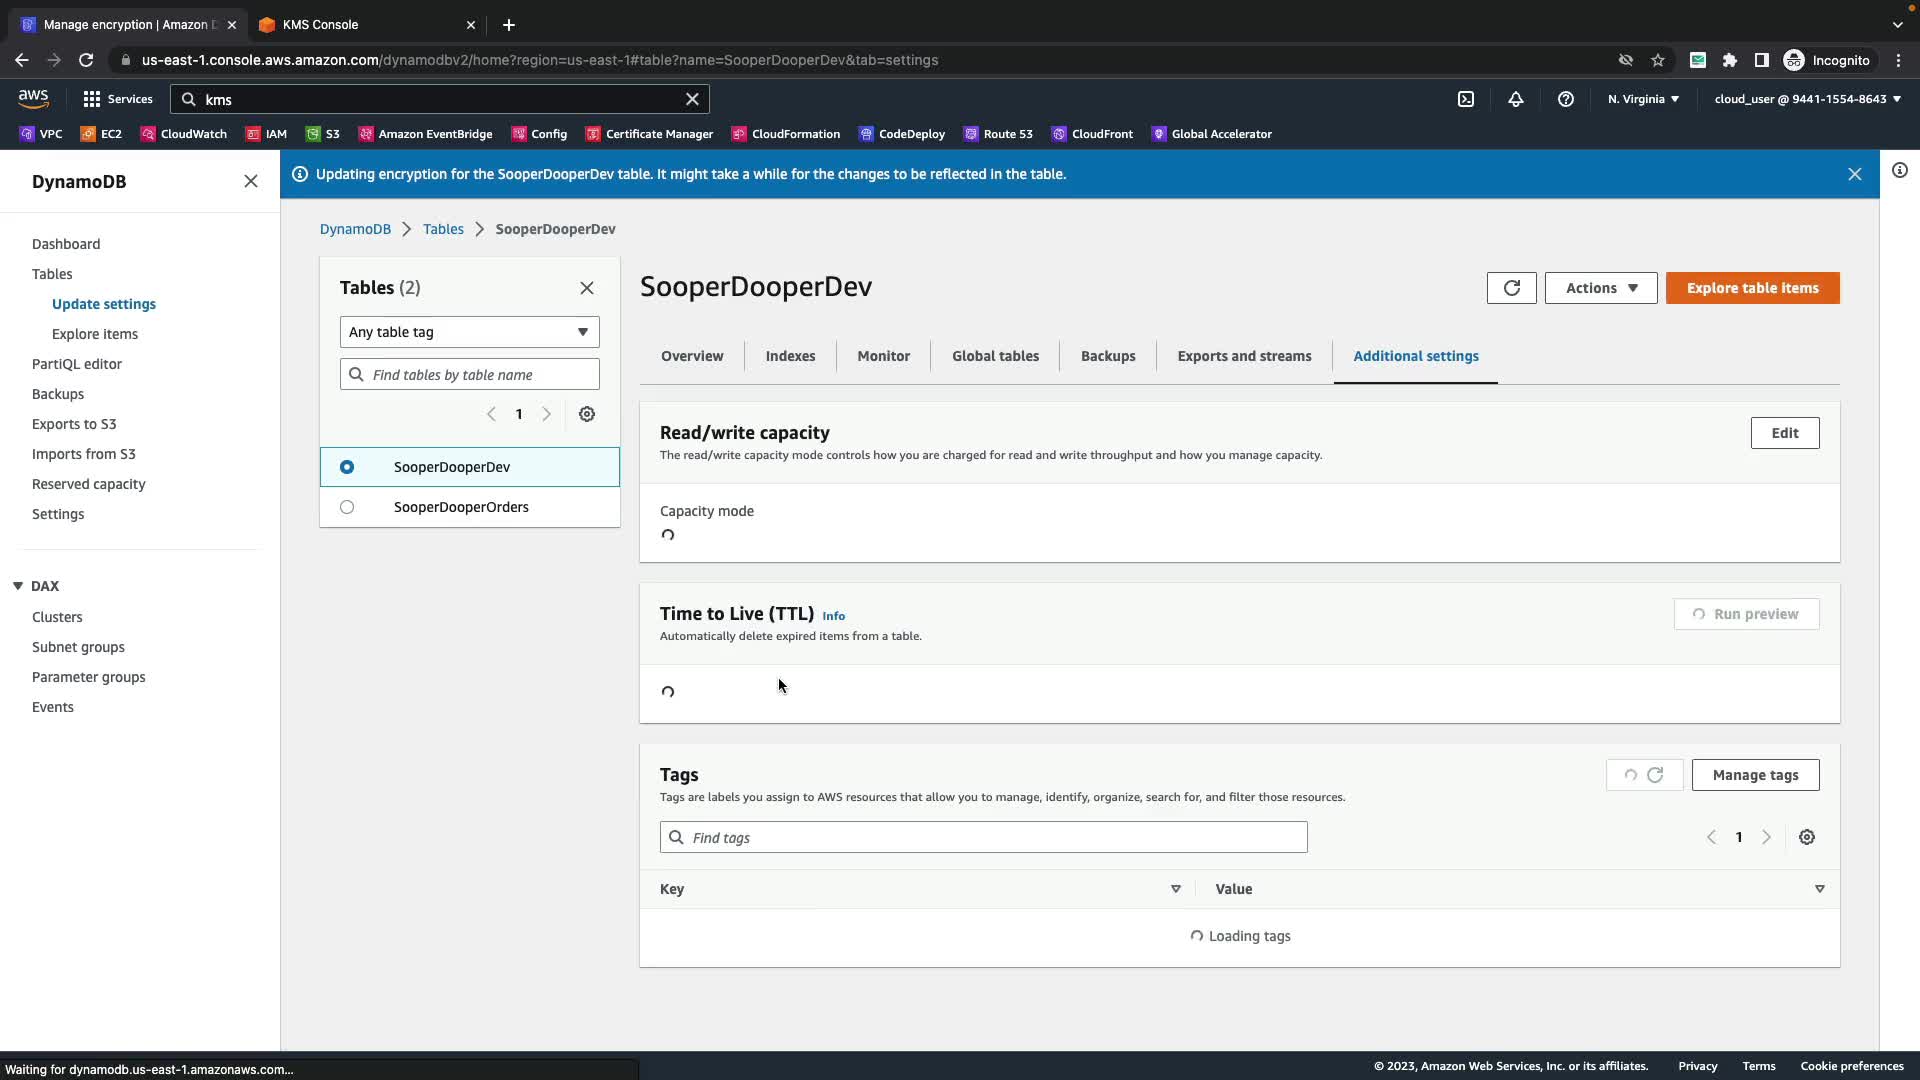The width and height of the screenshot is (1920, 1080).
Task: Open the notifications bell
Action: (1516, 99)
